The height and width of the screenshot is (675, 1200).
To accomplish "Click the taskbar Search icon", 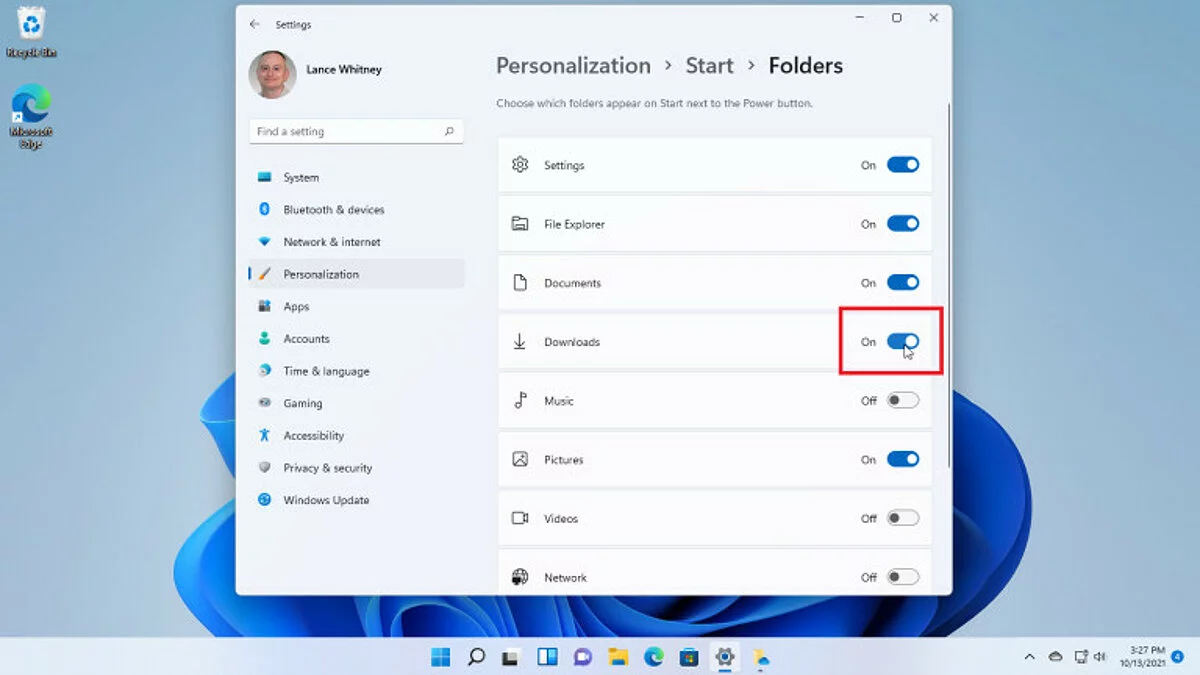I will [x=476, y=657].
